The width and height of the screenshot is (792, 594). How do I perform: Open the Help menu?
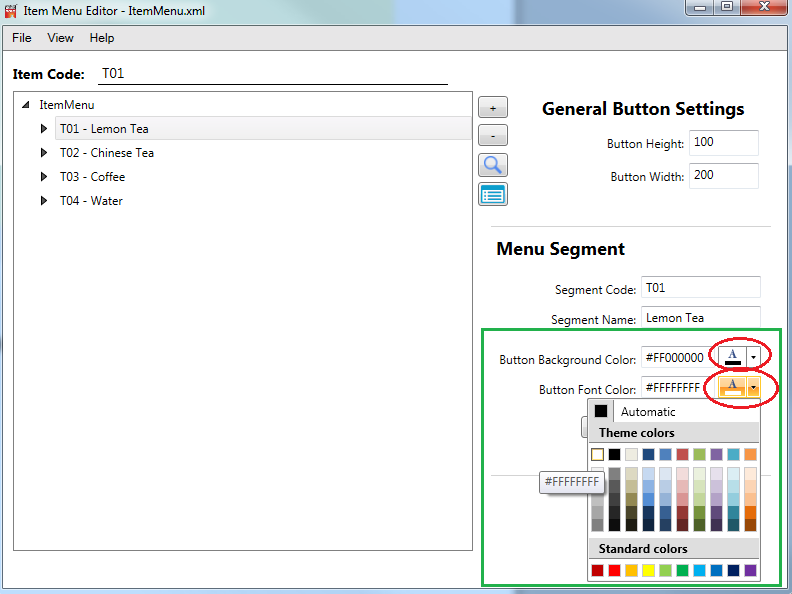(102, 38)
